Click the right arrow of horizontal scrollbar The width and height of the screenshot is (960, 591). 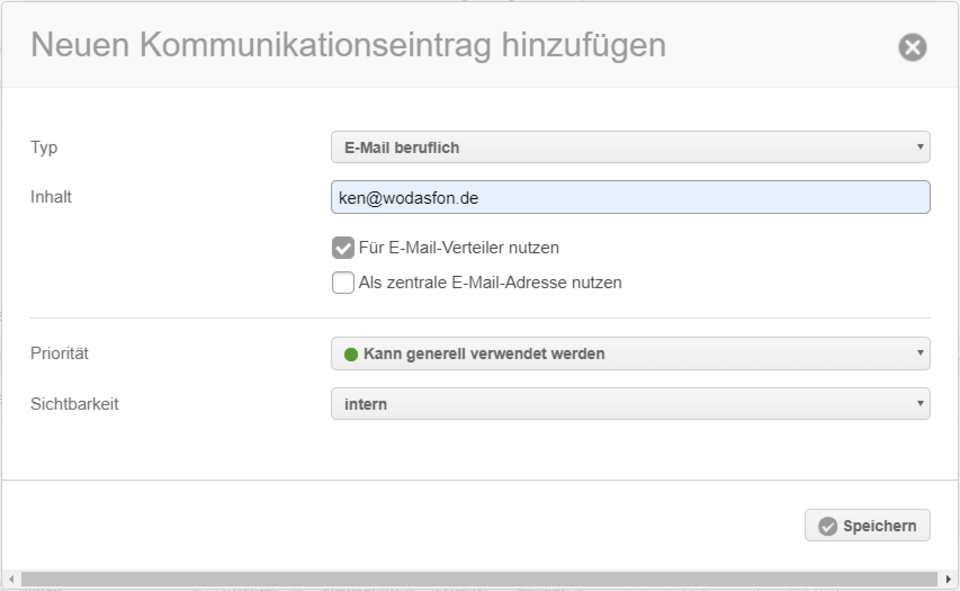(x=948, y=579)
